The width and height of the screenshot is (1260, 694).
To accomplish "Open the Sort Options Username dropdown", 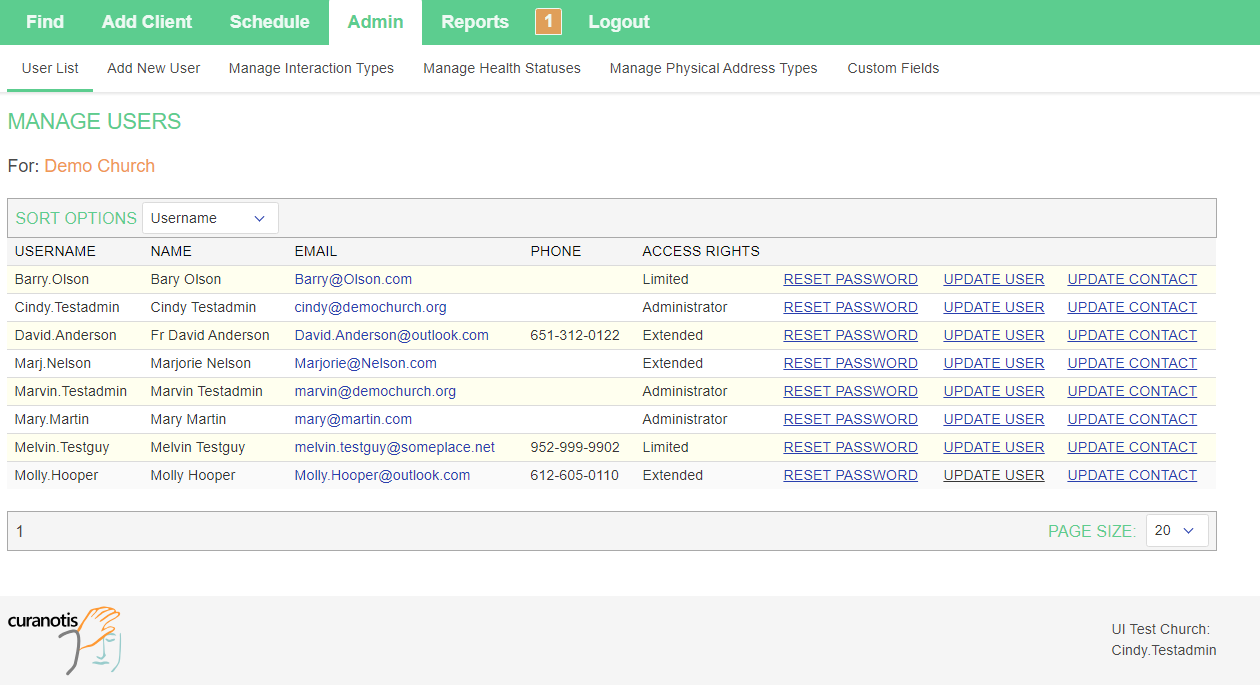I will 210,218.
